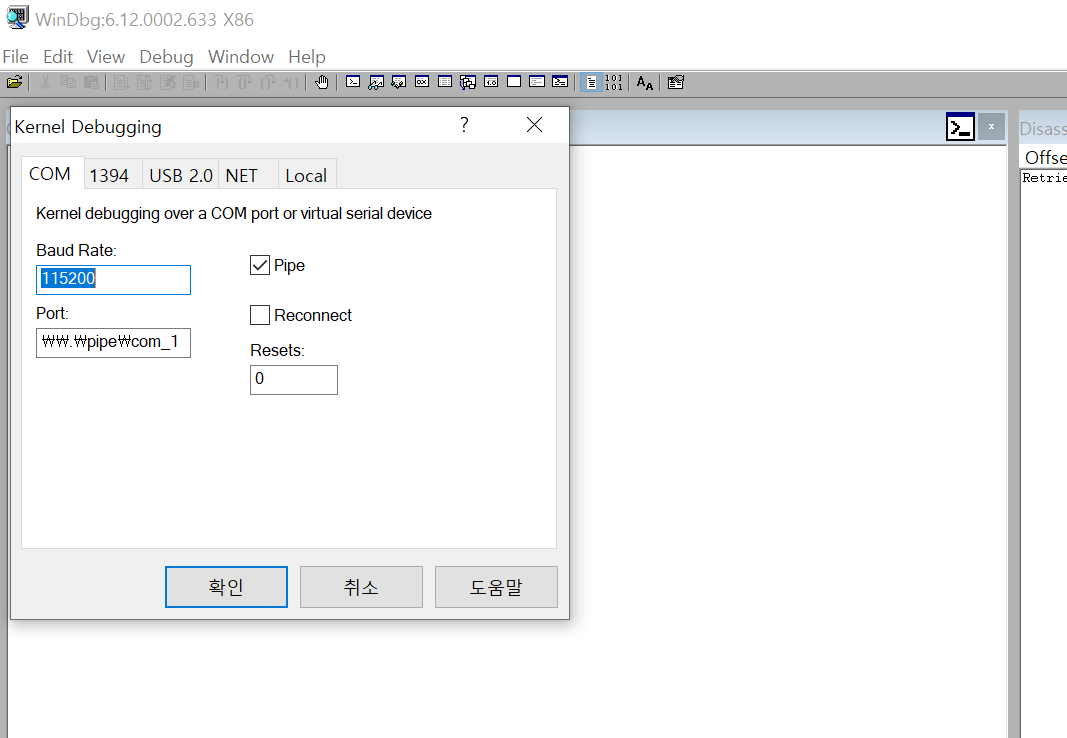The height and width of the screenshot is (738, 1067).
Task: Close the docked Command window pane
Action: click(991, 127)
